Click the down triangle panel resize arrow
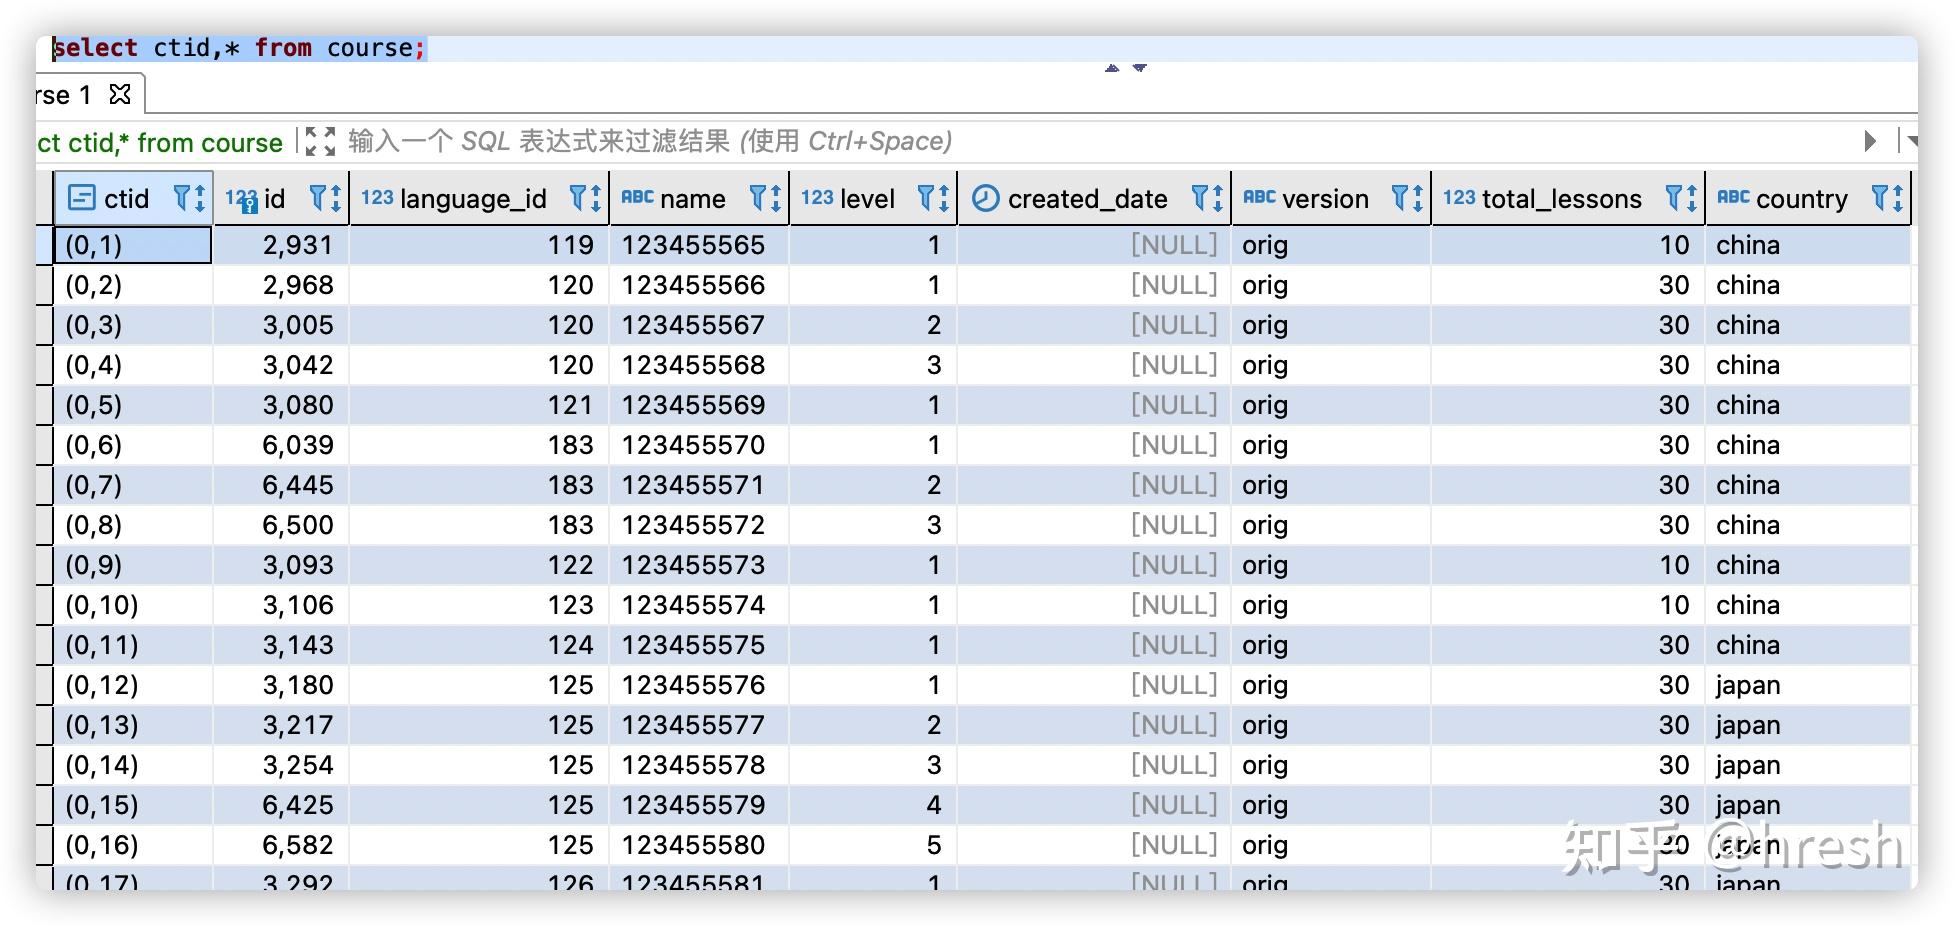This screenshot has height=926, width=1954. [x=1140, y=68]
